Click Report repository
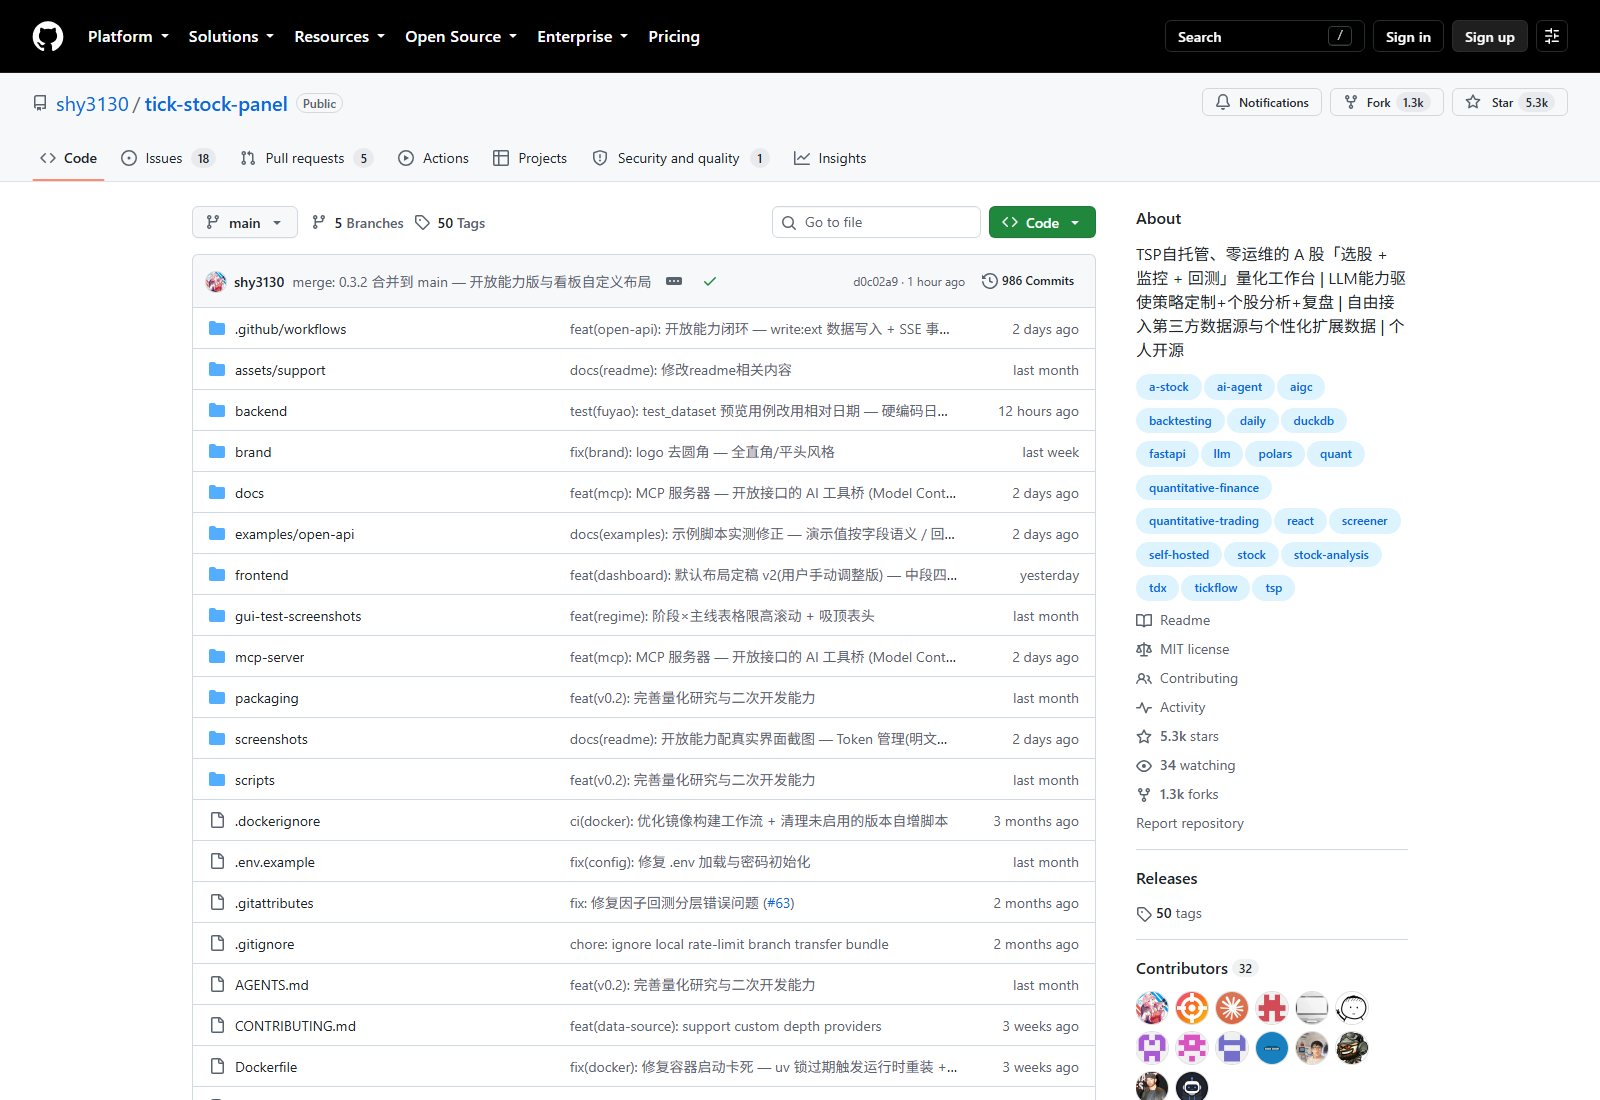Screen dimensions: 1600x1100 pos(1190,823)
